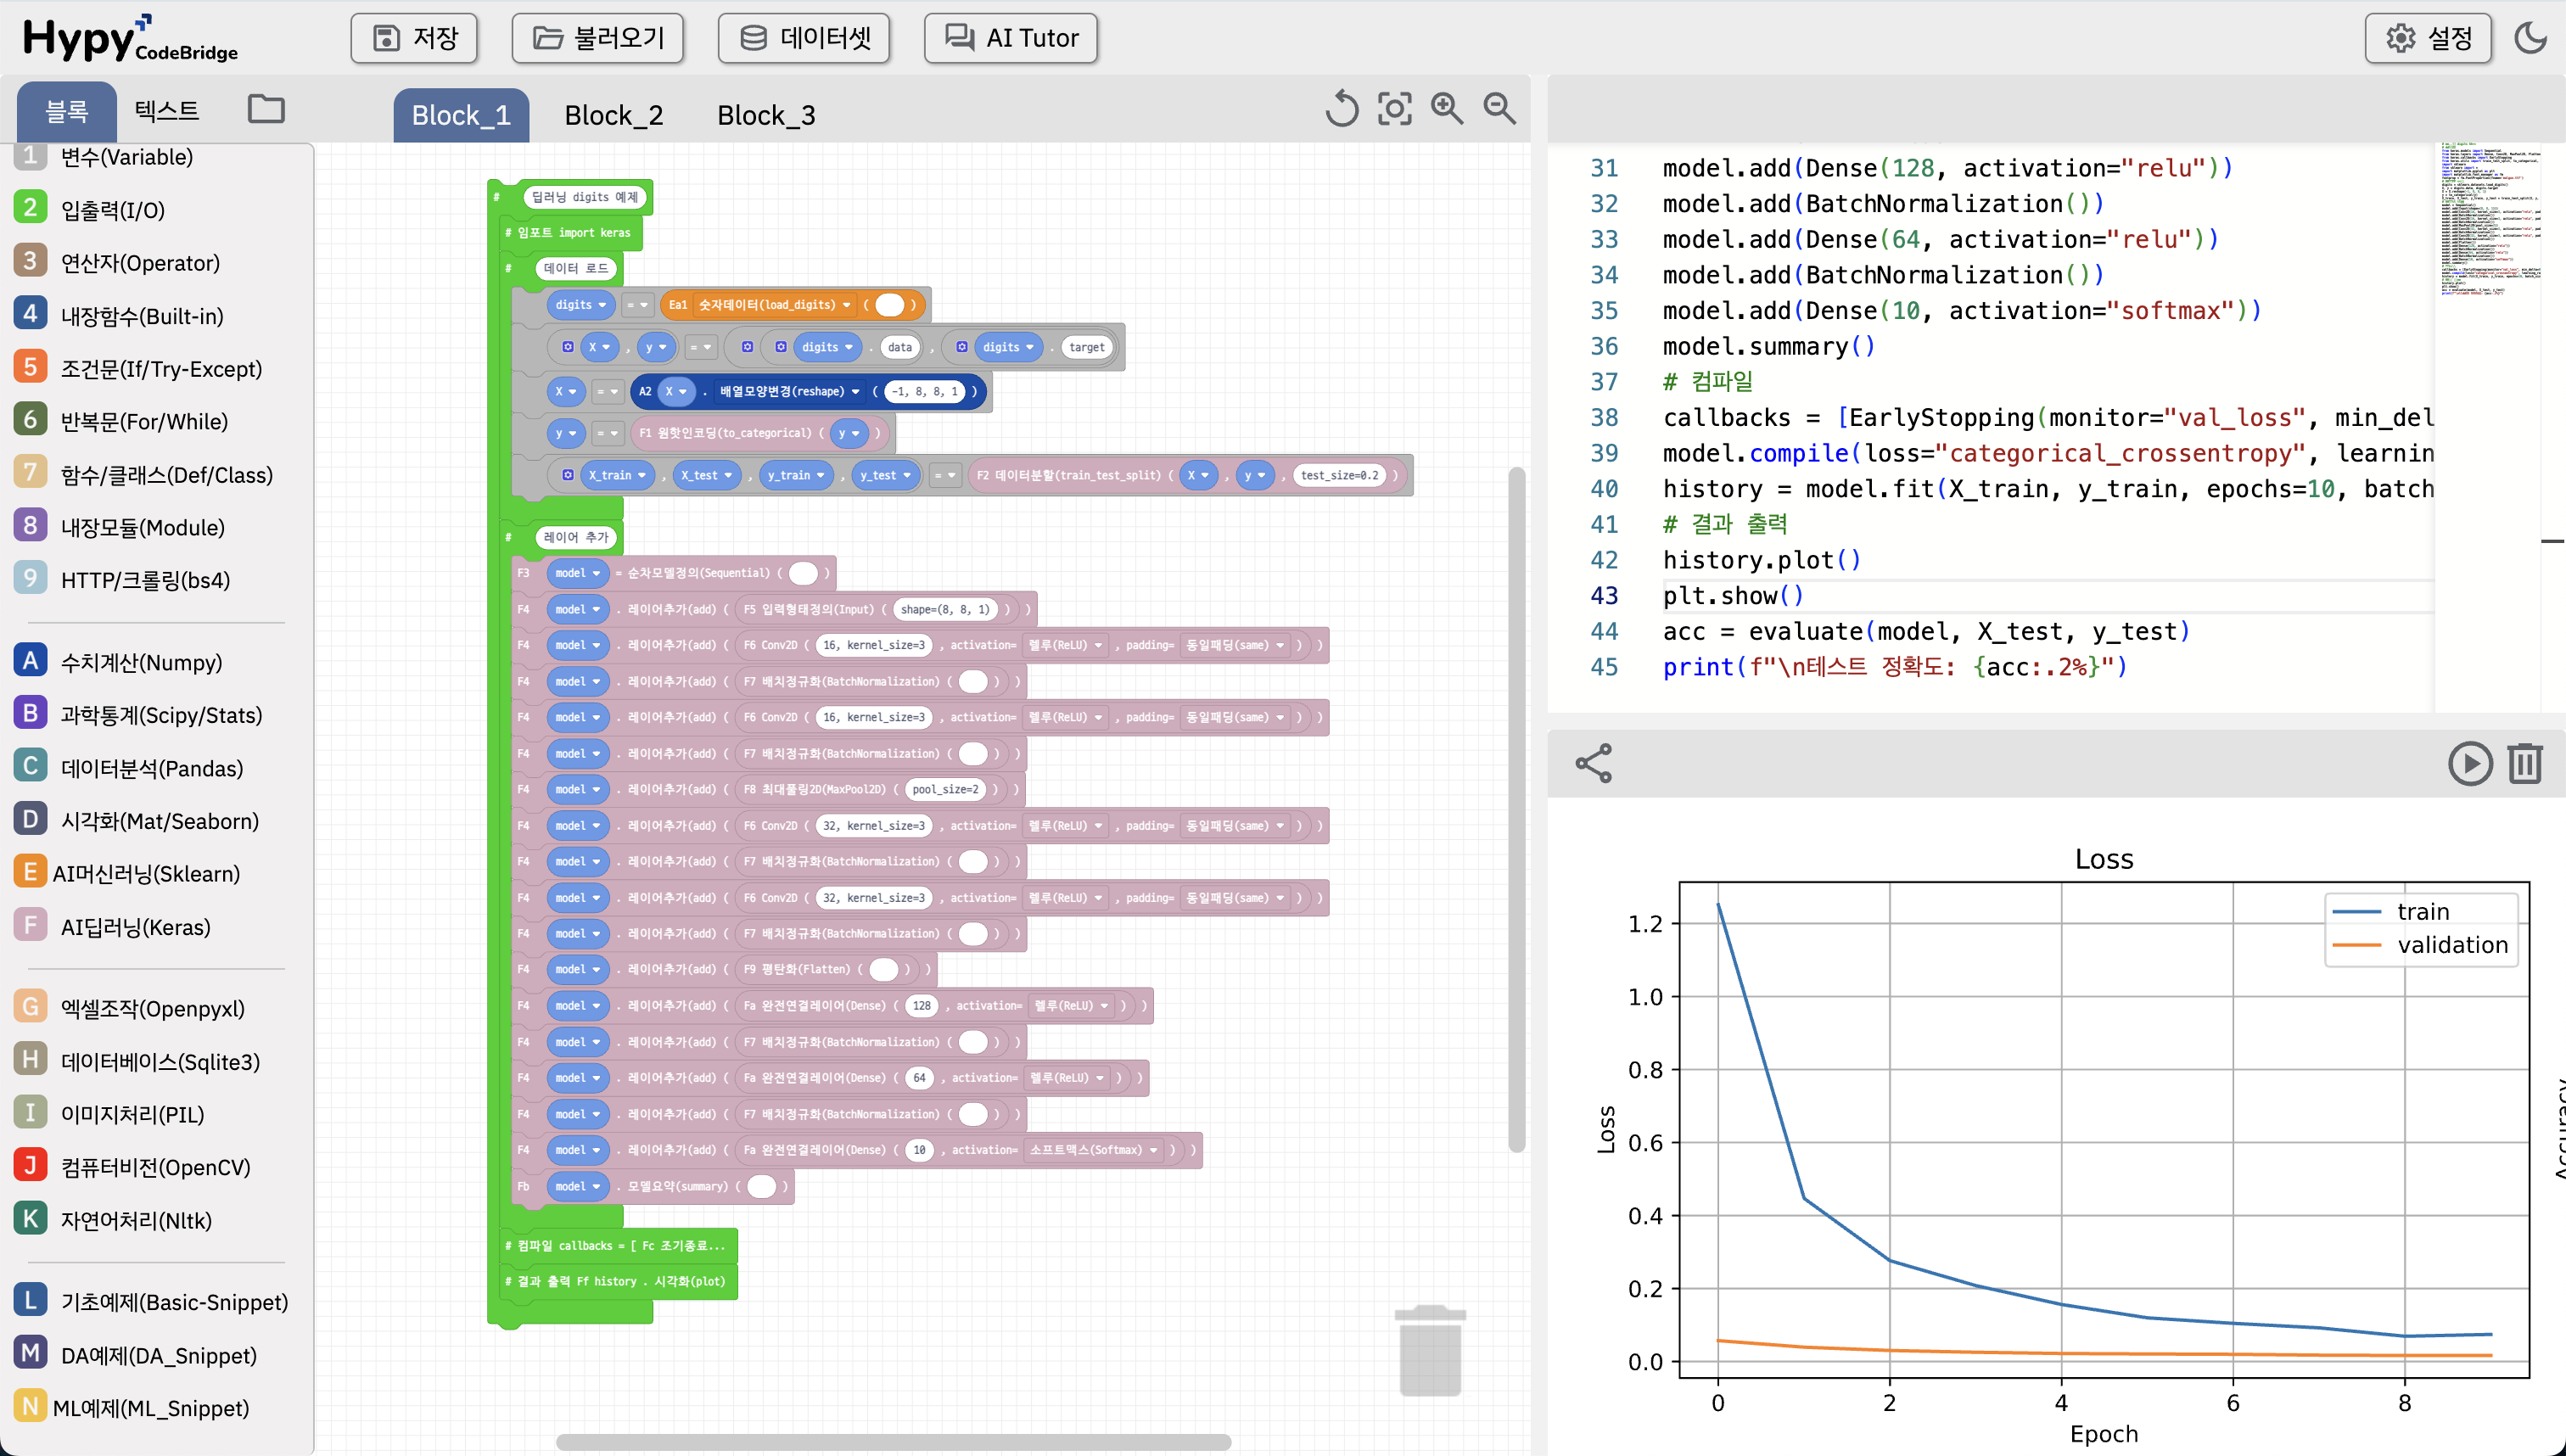Switch to the 블록 tab
The width and height of the screenshot is (2566, 1456).
tap(67, 111)
